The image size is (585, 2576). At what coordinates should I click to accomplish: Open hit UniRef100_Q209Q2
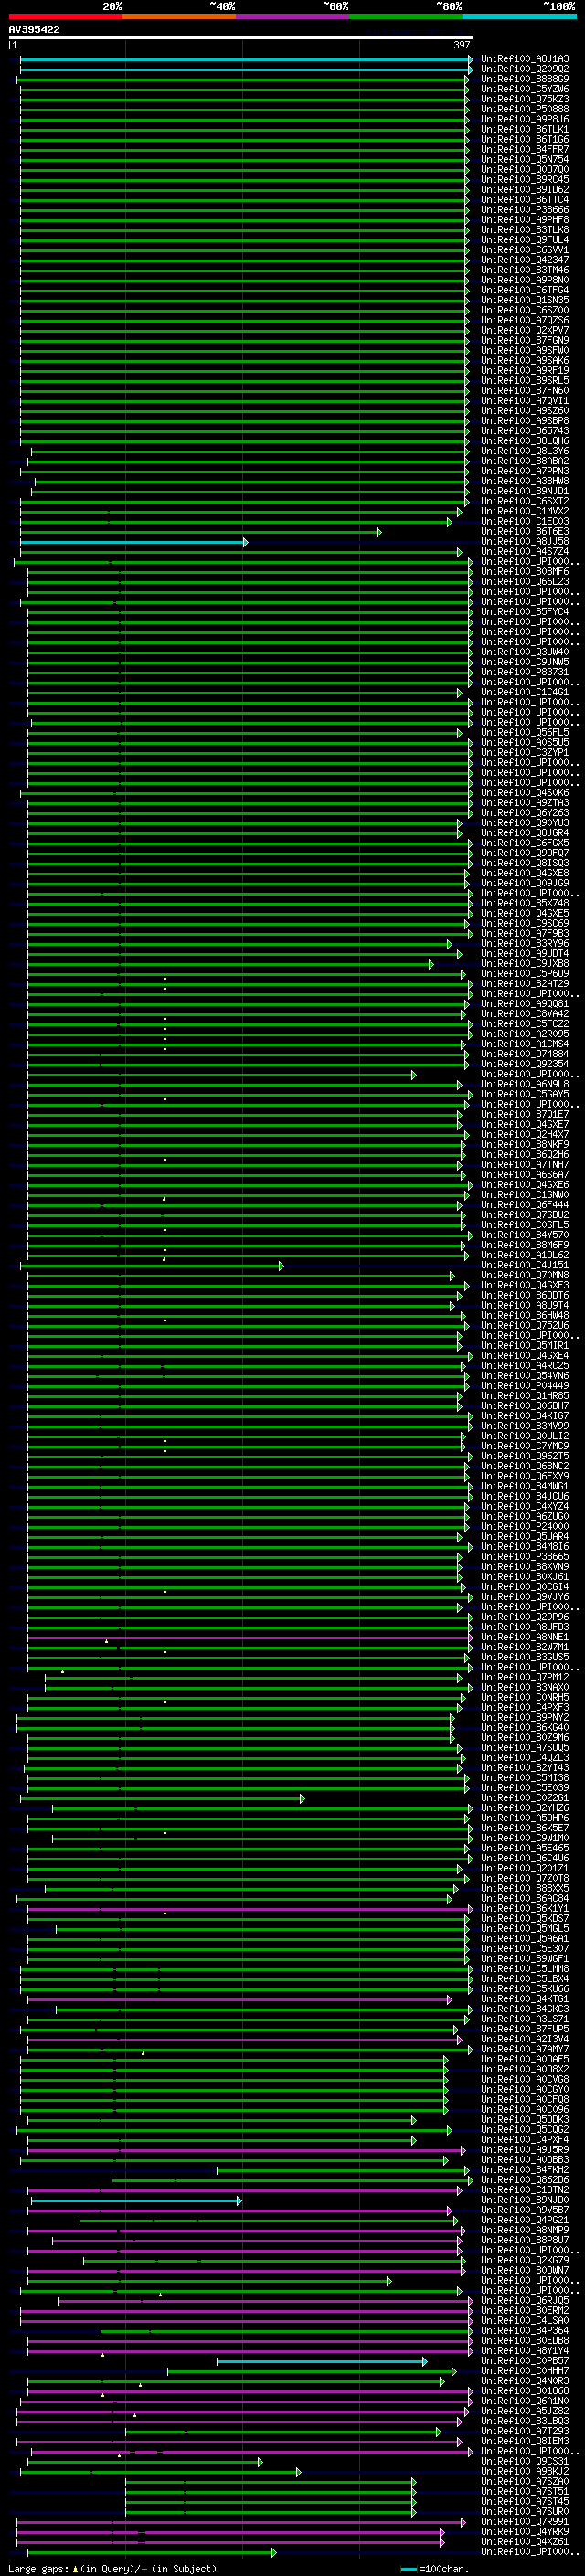click(525, 69)
